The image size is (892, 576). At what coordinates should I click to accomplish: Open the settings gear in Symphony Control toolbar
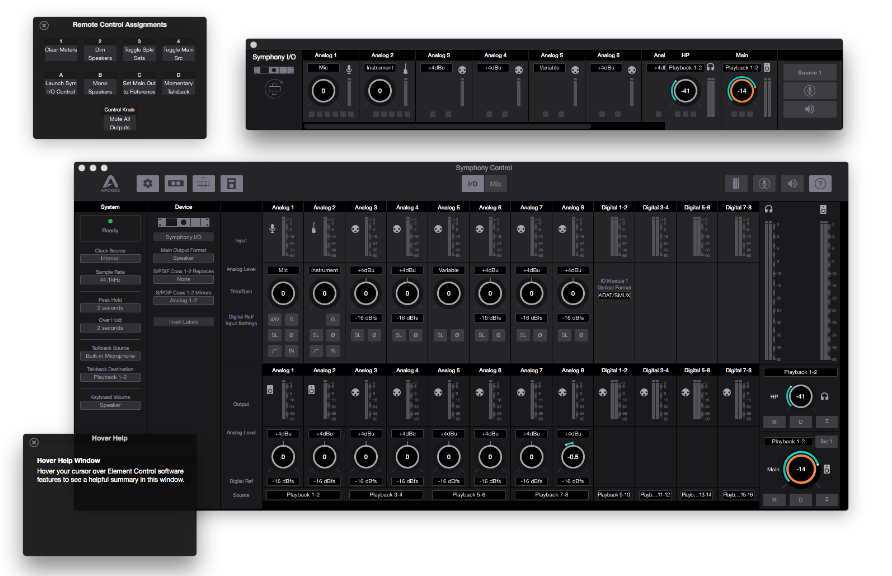pyautogui.click(x=148, y=184)
